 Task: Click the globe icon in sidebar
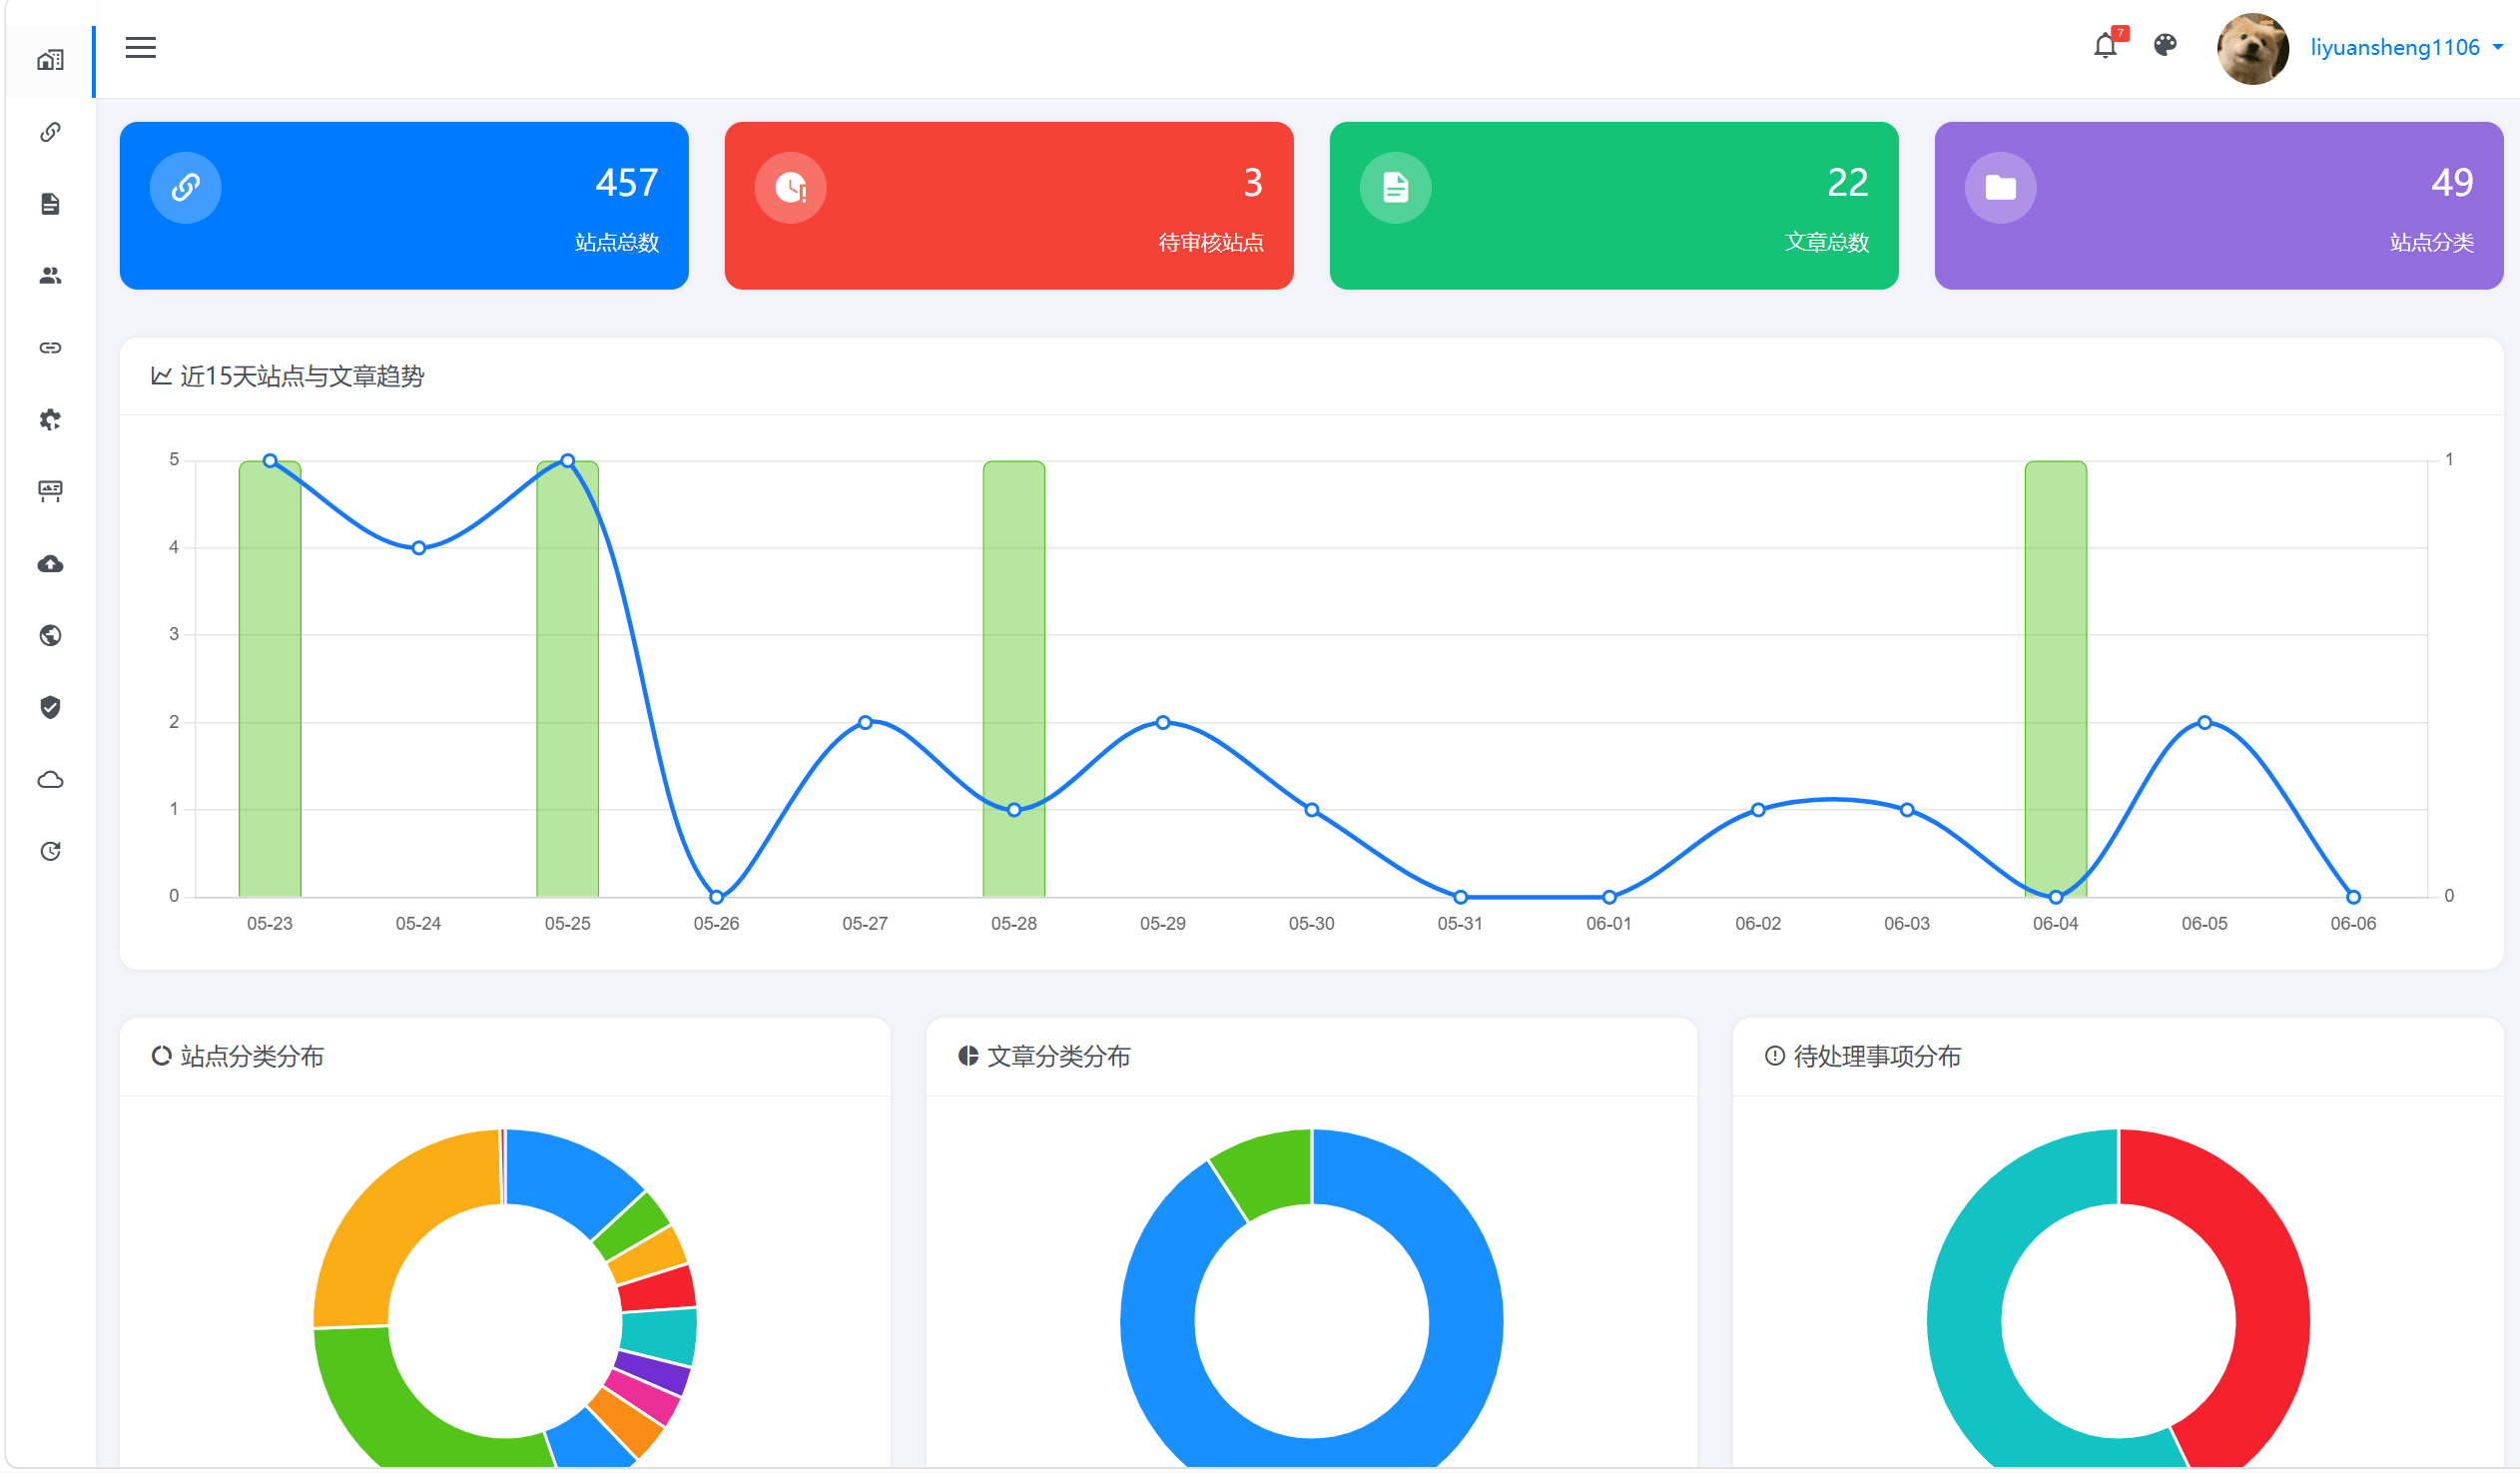(x=50, y=636)
